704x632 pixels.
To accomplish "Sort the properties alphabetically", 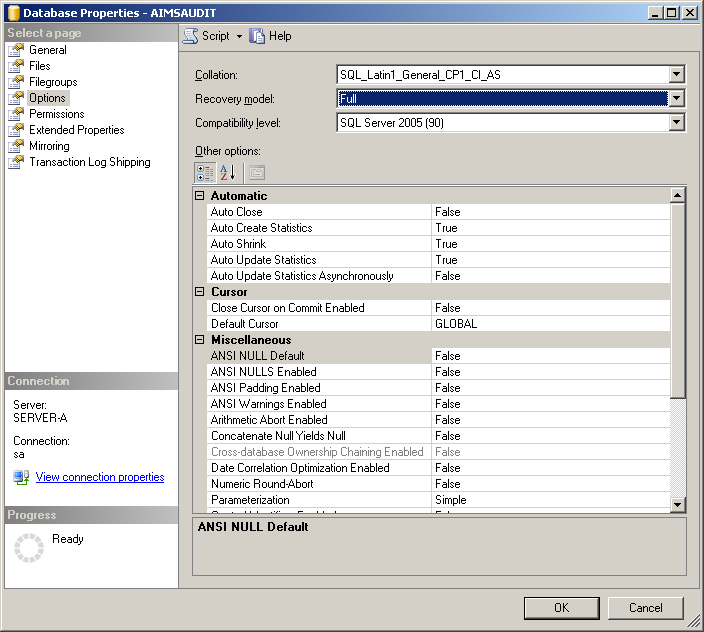I will 228,172.
